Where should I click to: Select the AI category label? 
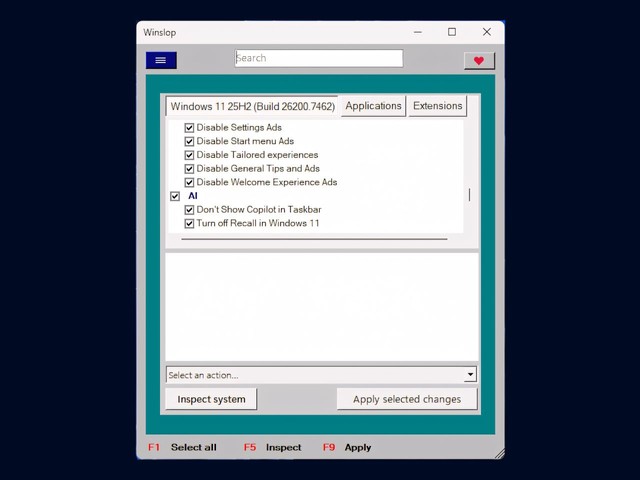tap(193, 196)
